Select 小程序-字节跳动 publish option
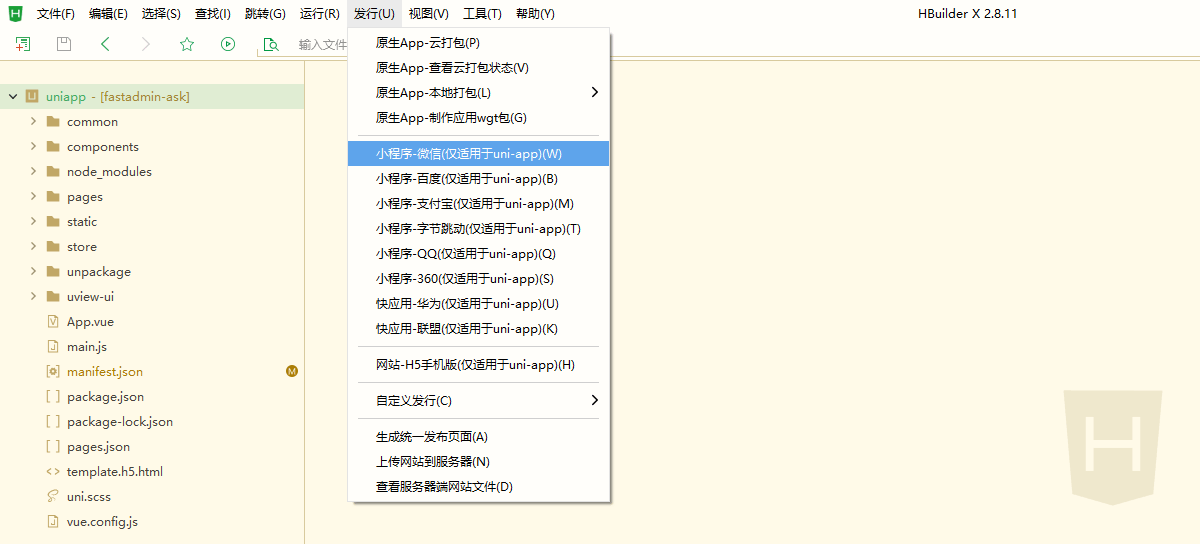1200x544 pixels. (x=478, y=229)
